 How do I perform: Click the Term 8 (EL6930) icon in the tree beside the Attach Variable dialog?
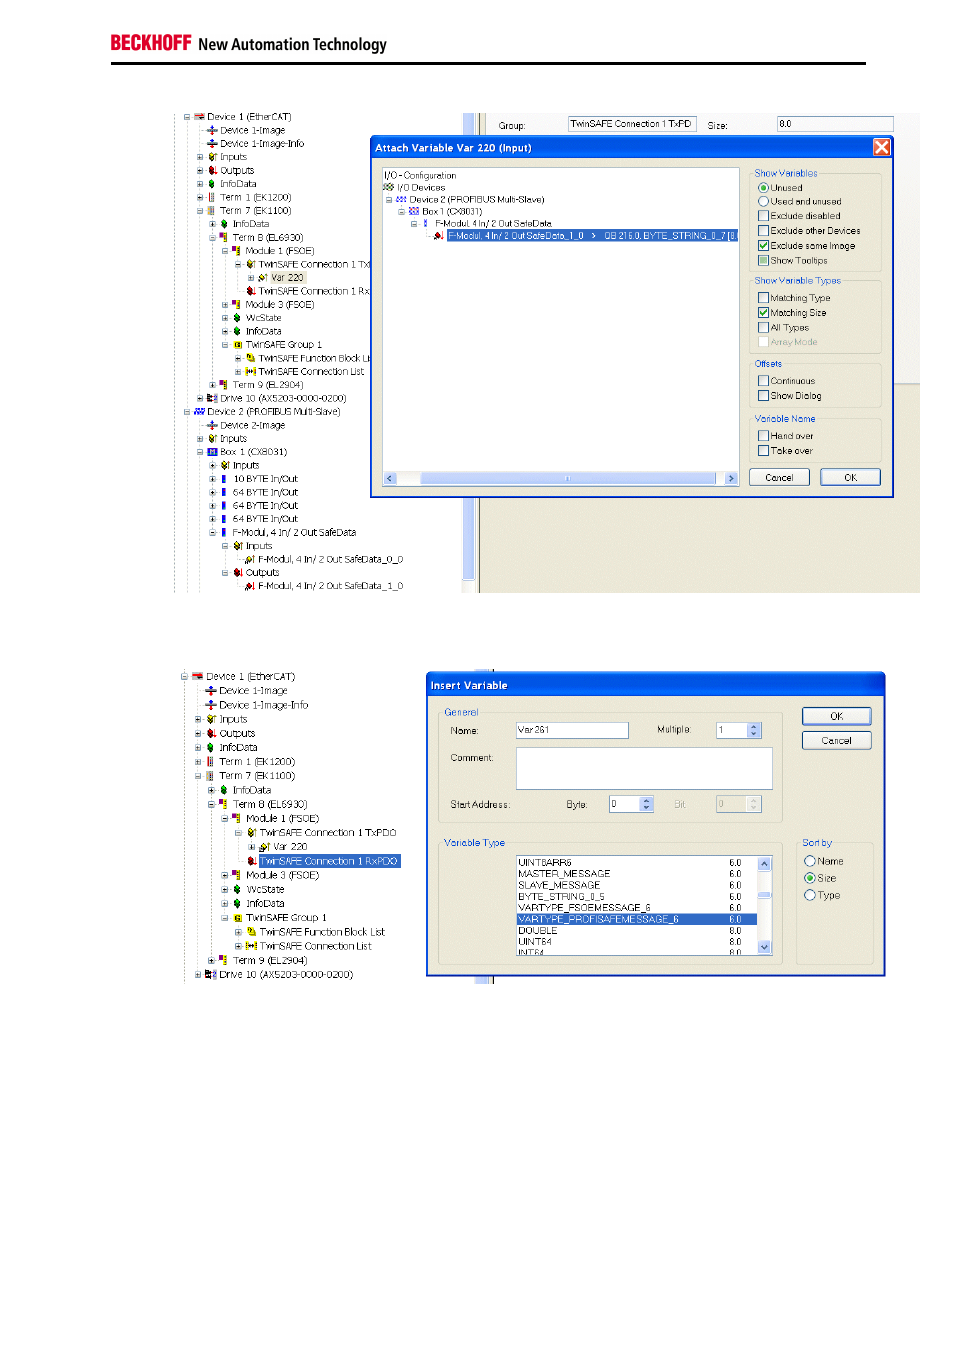pyautogui.click(x=224, y=238)
